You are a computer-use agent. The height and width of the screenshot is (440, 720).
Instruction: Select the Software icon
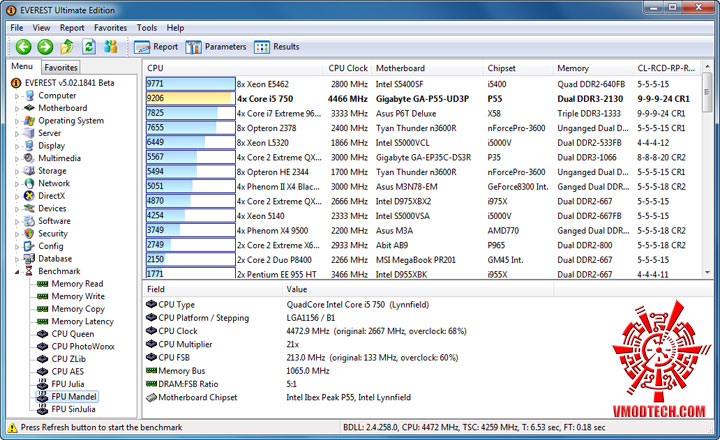coord(29,221)
